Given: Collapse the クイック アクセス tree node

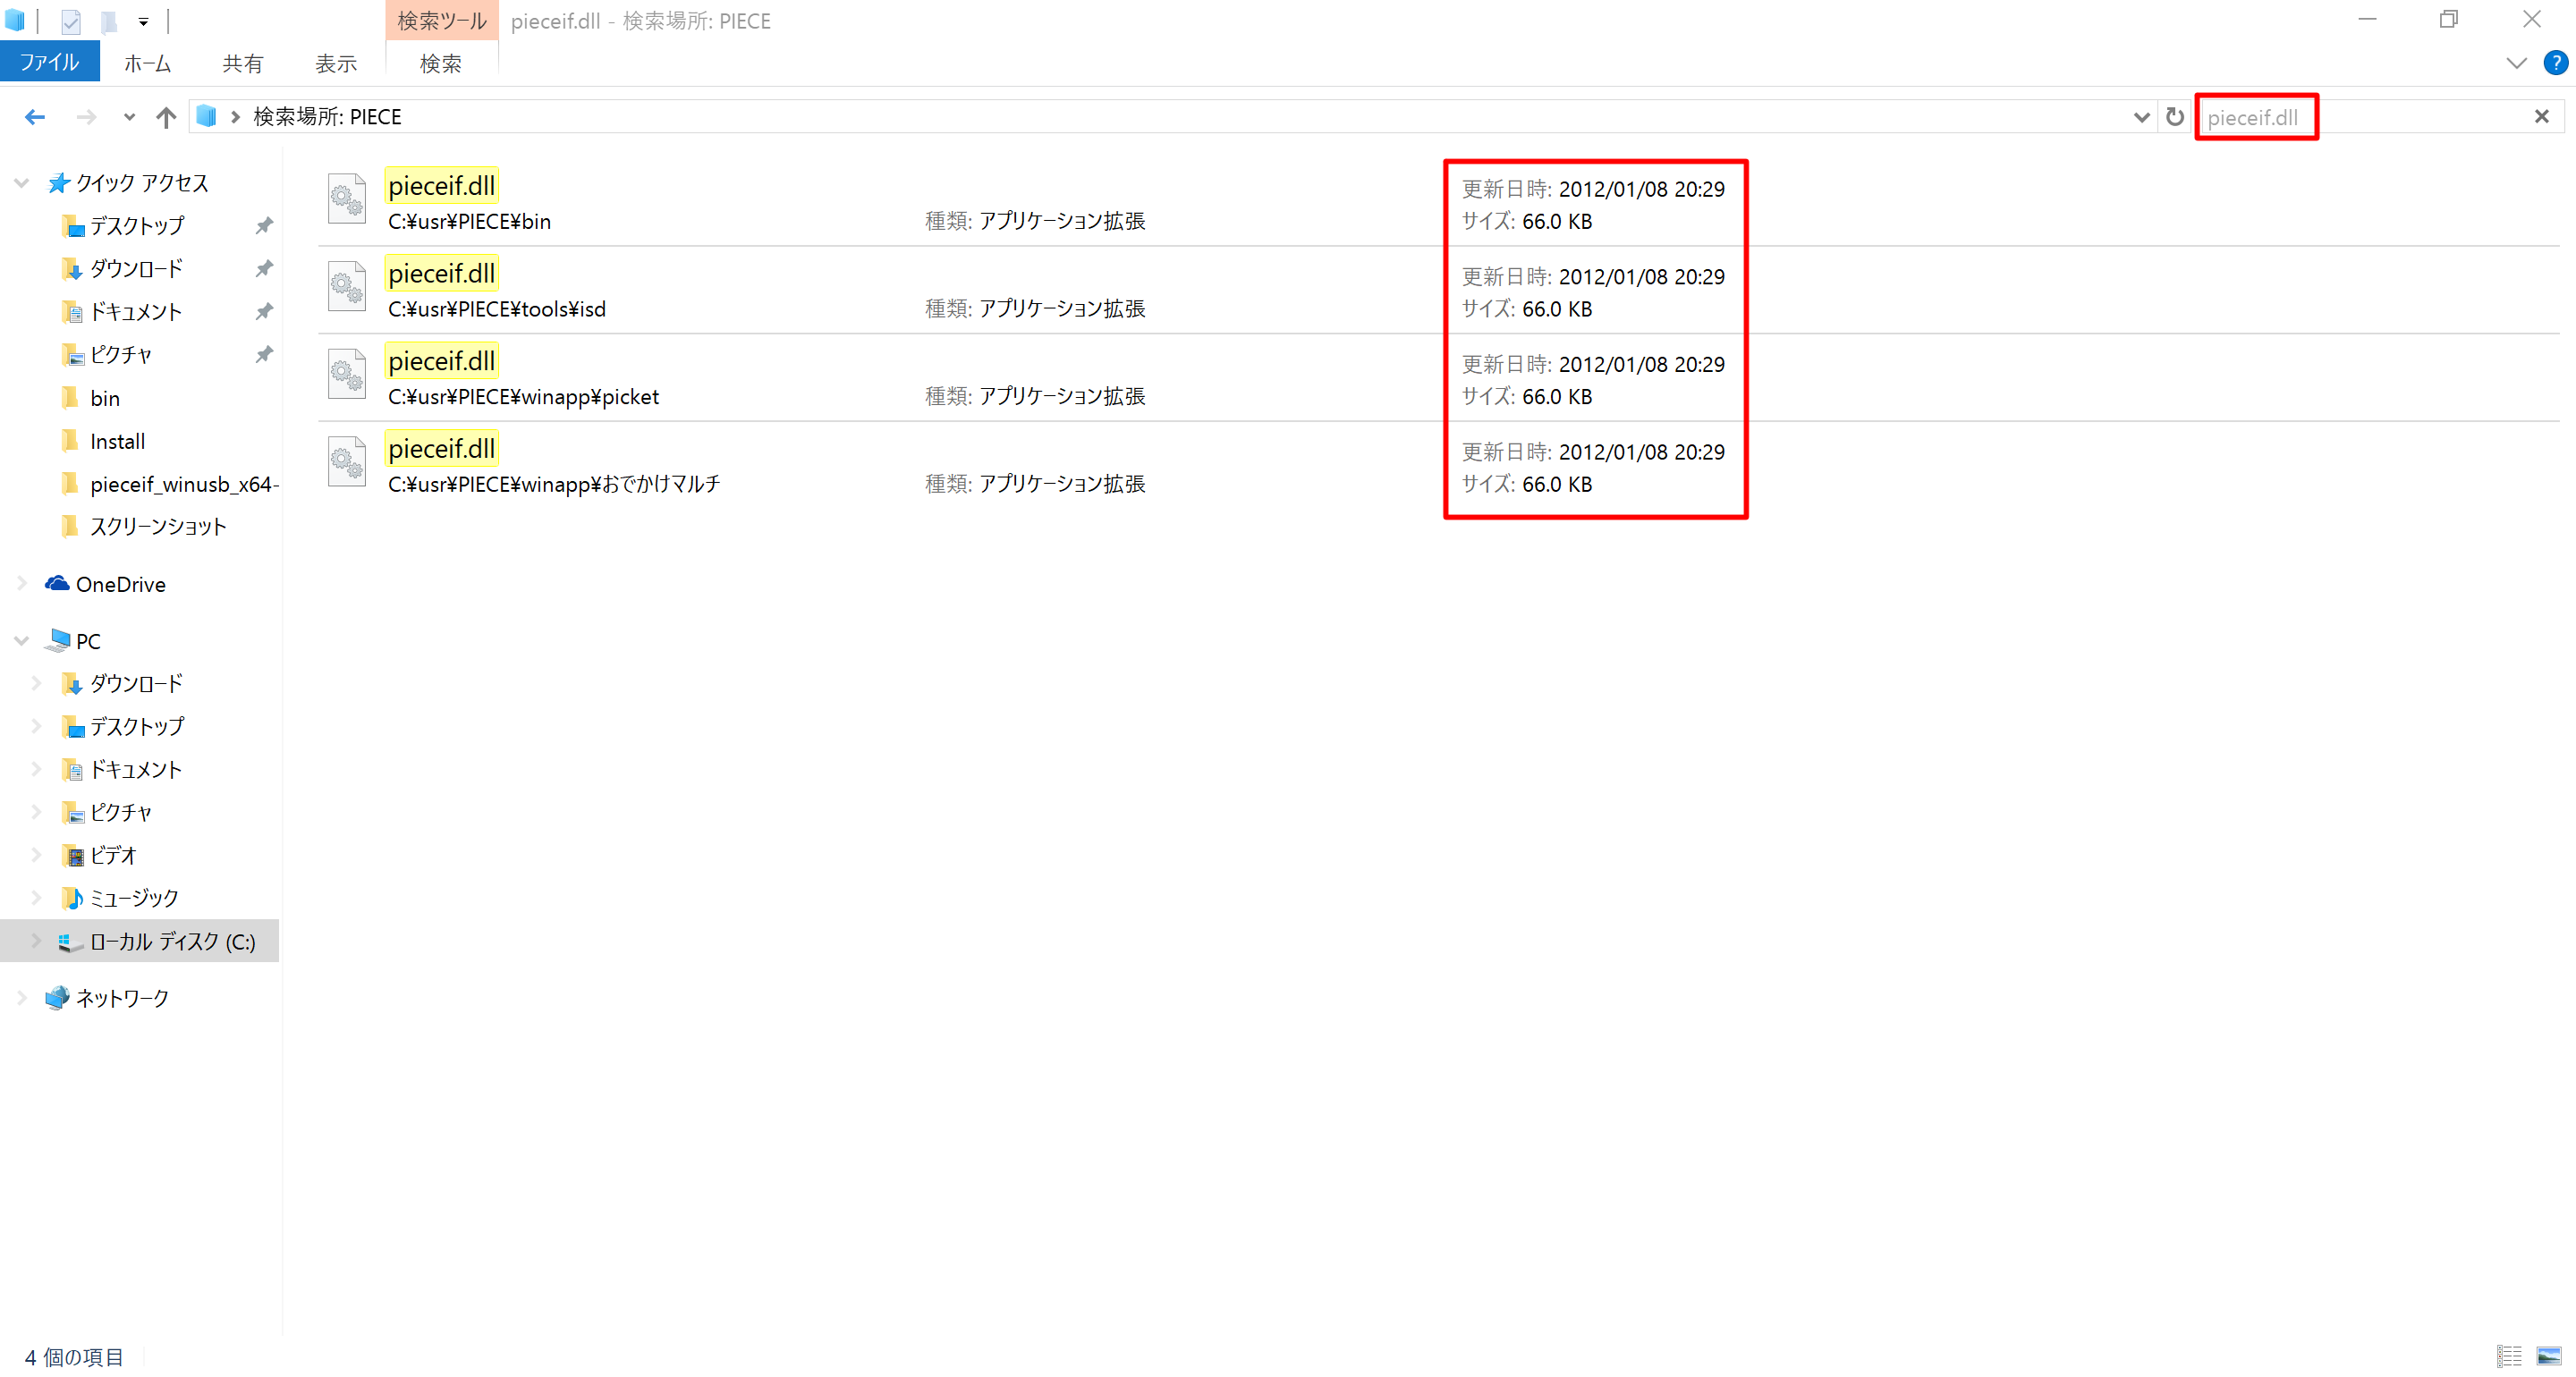Looking at the screenshot, I should (21, 183).
